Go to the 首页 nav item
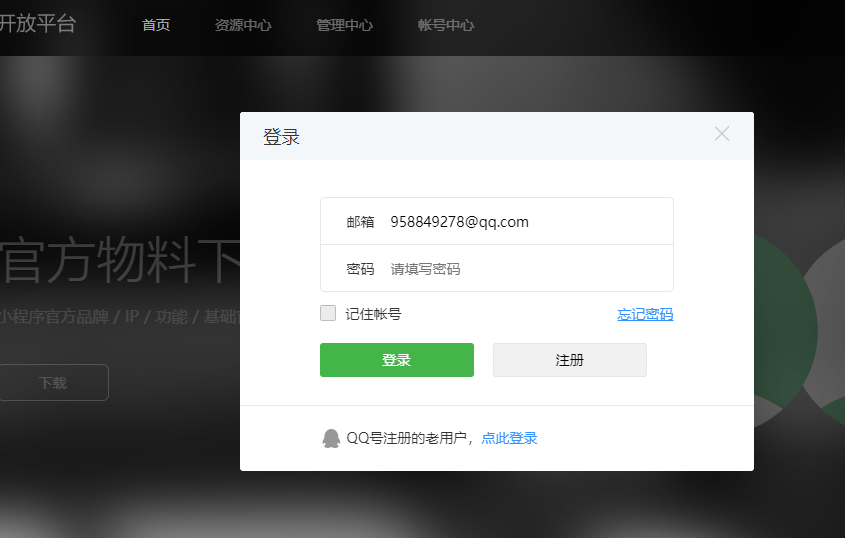This screenshot has width=845, height=538. coord(156,25)
